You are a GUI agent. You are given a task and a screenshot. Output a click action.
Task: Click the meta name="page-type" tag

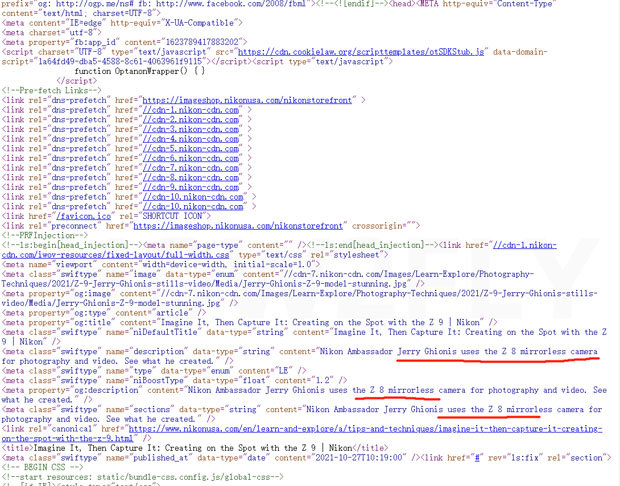[225, 245]
